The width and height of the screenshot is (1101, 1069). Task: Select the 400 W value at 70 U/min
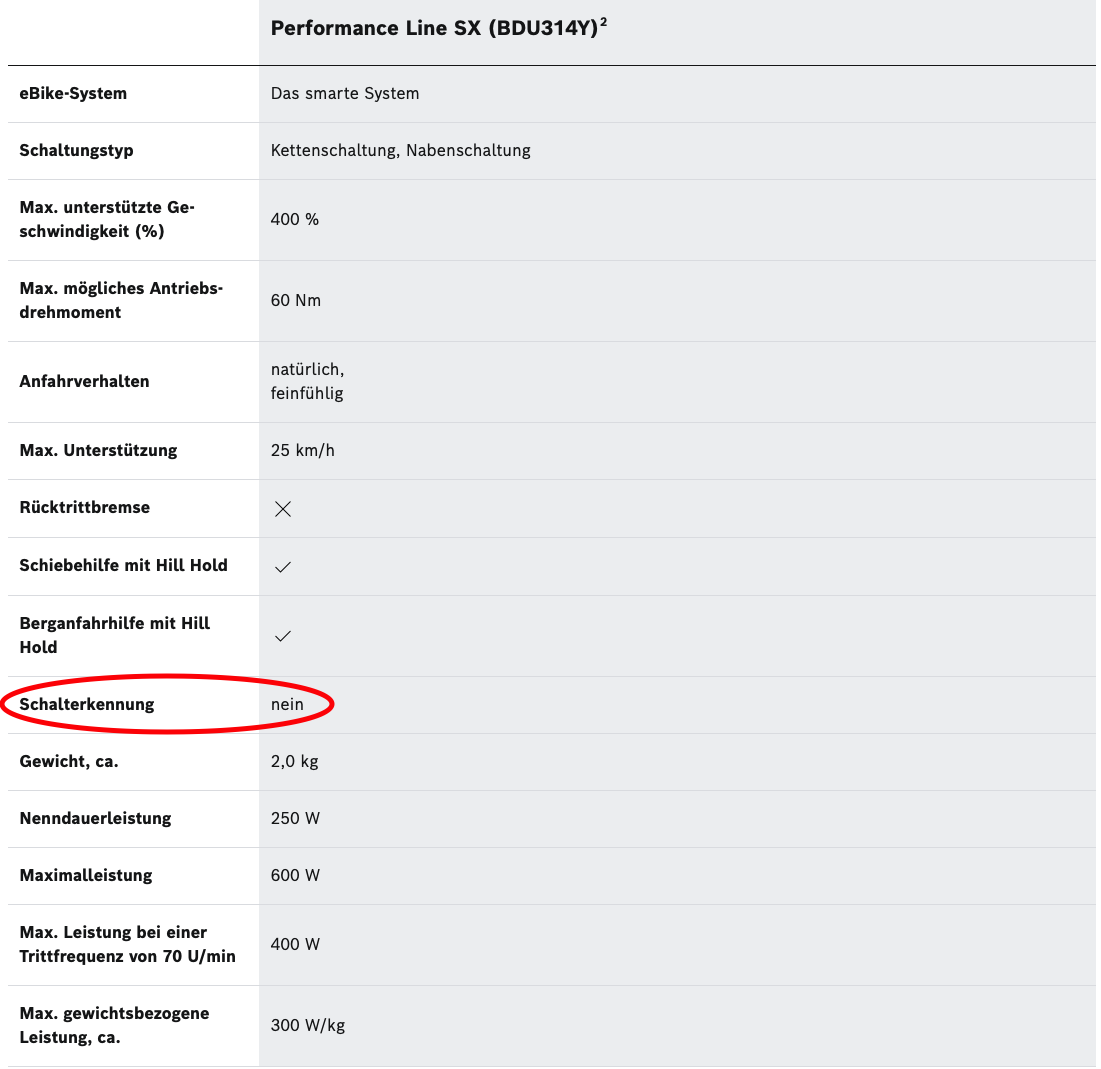(x=295, y=945)
